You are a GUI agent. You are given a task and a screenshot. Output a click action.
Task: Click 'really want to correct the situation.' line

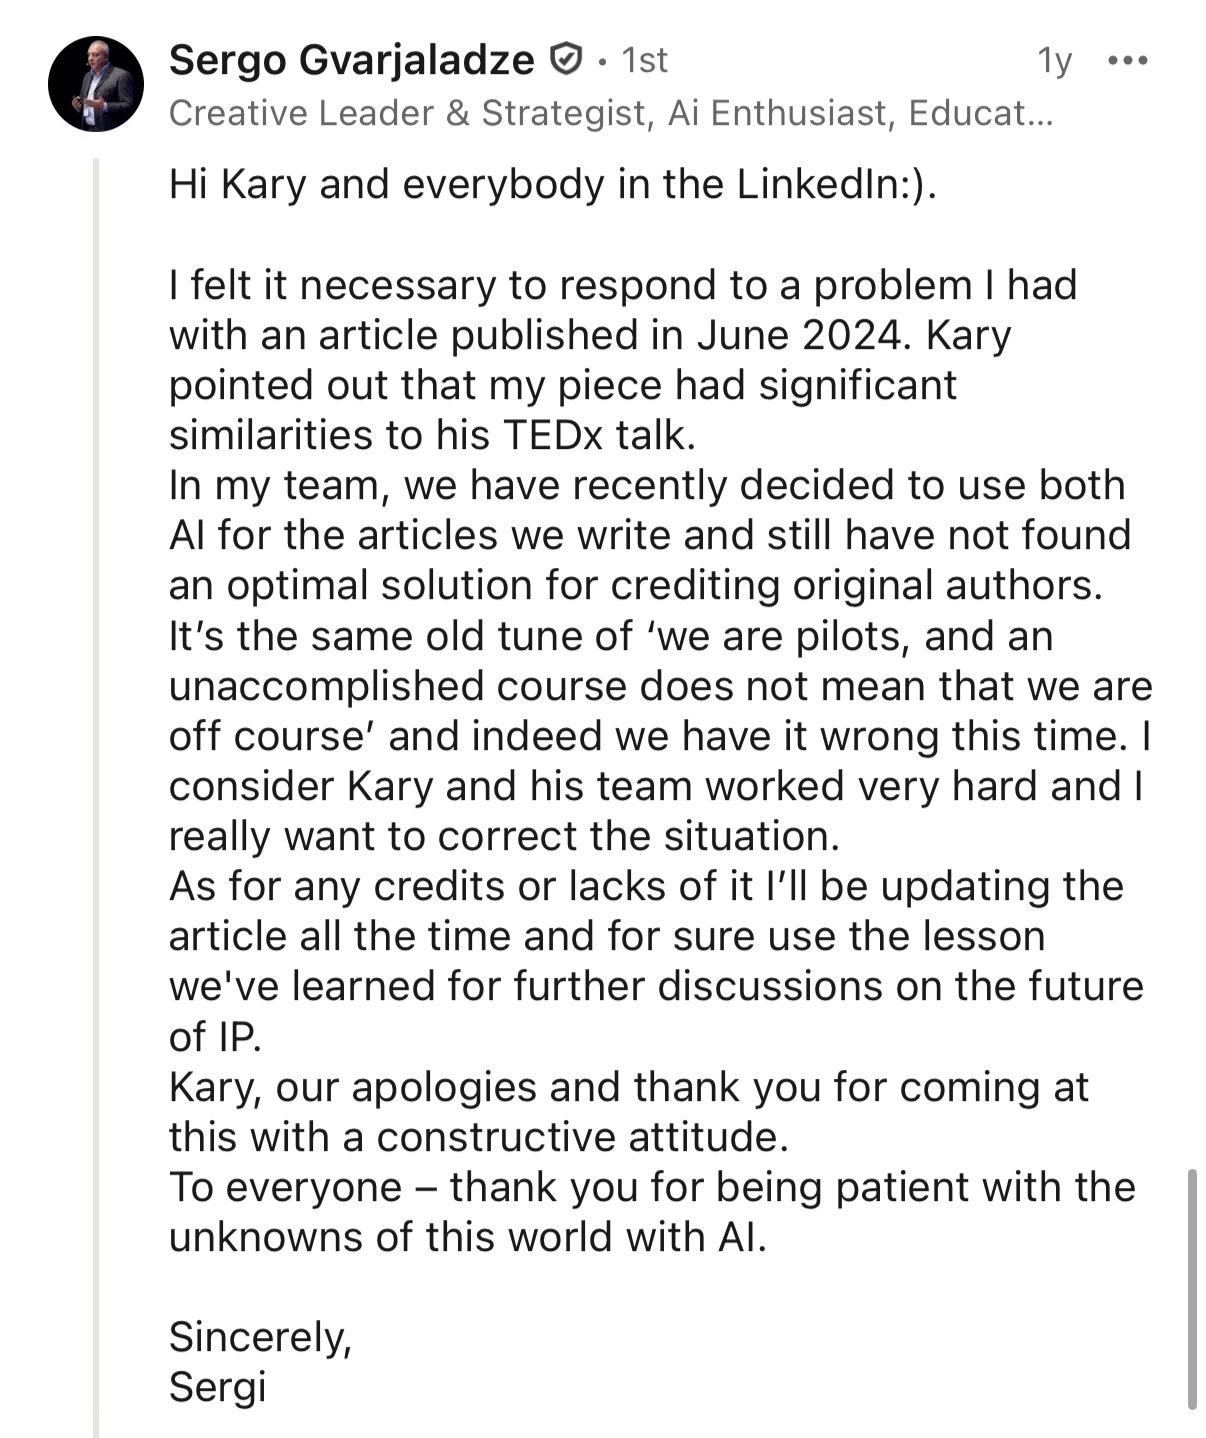[x=504, y=836]
